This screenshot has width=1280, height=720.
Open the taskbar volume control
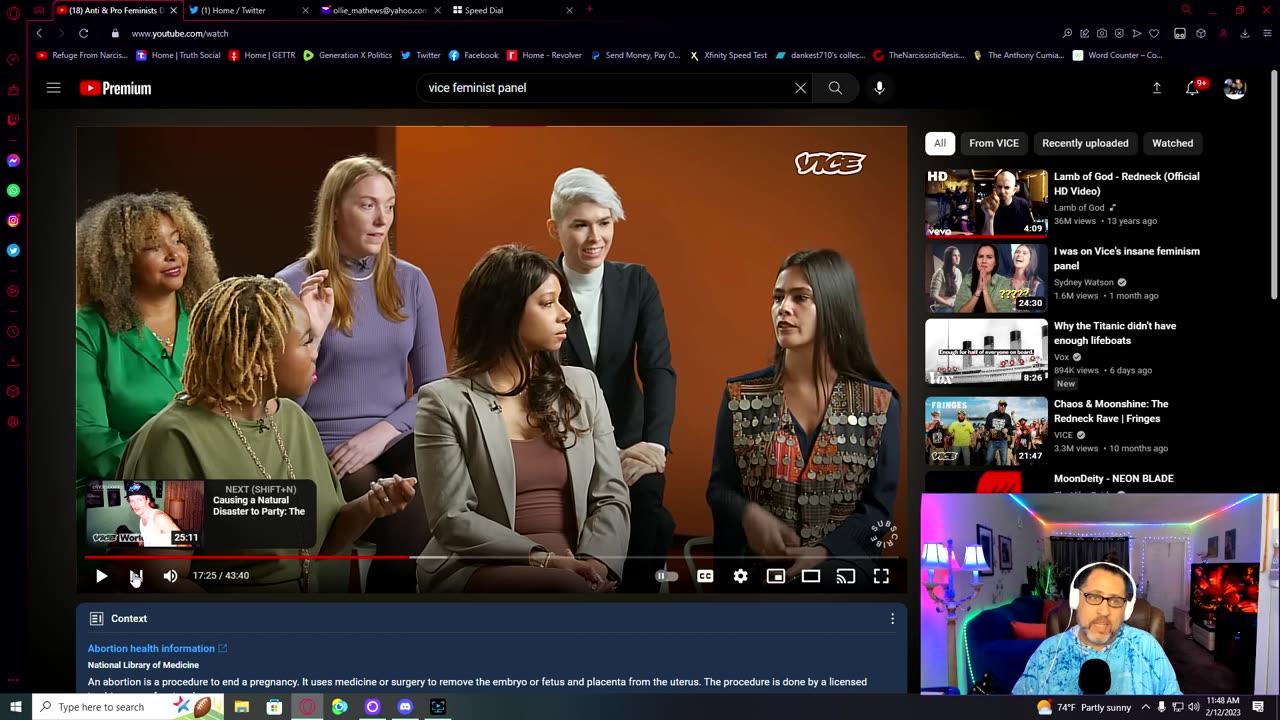[1194, 707]
